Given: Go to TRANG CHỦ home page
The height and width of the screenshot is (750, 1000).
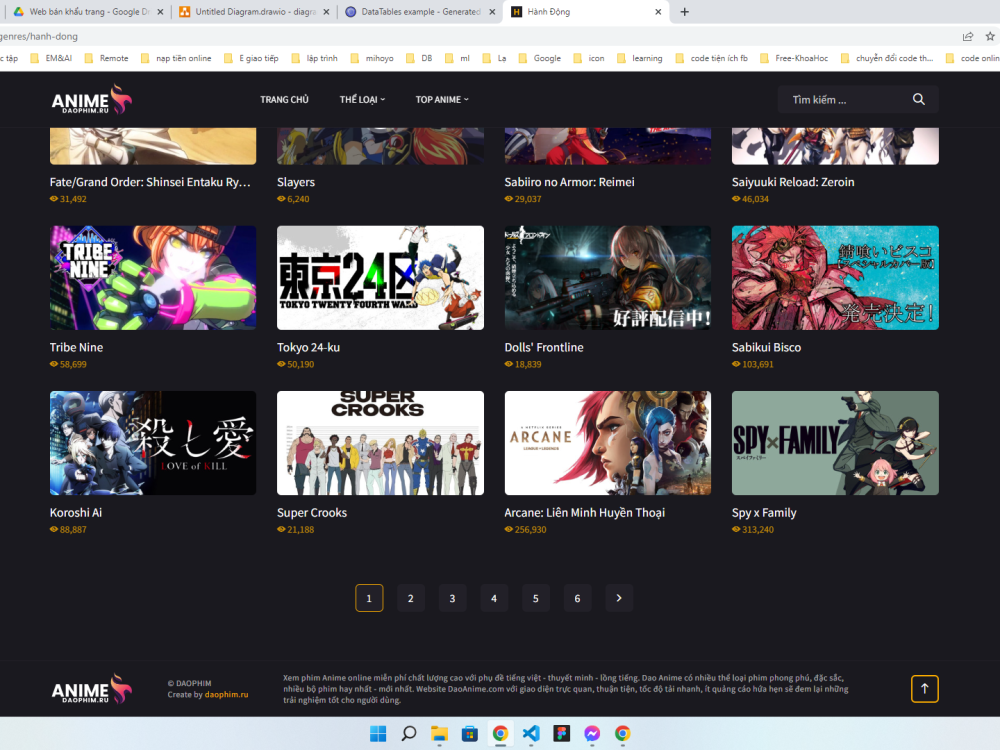Looking at the screenshot, I should [x=284, y=99].
